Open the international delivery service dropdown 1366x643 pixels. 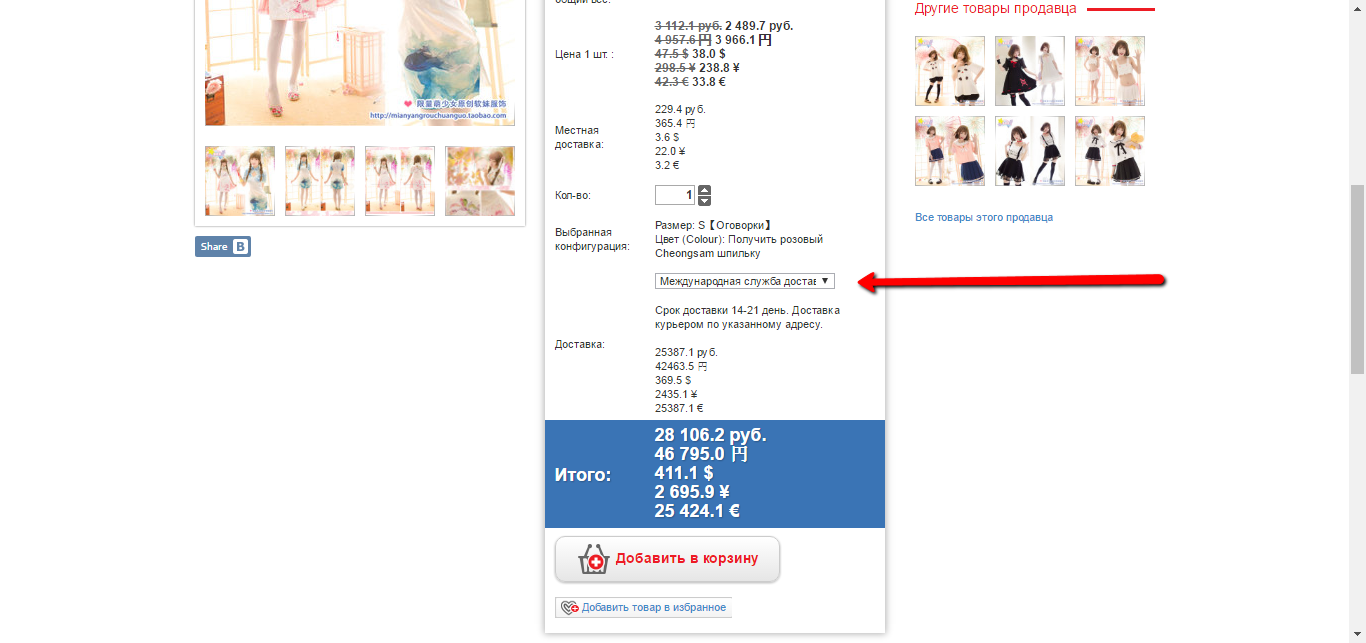745,281
